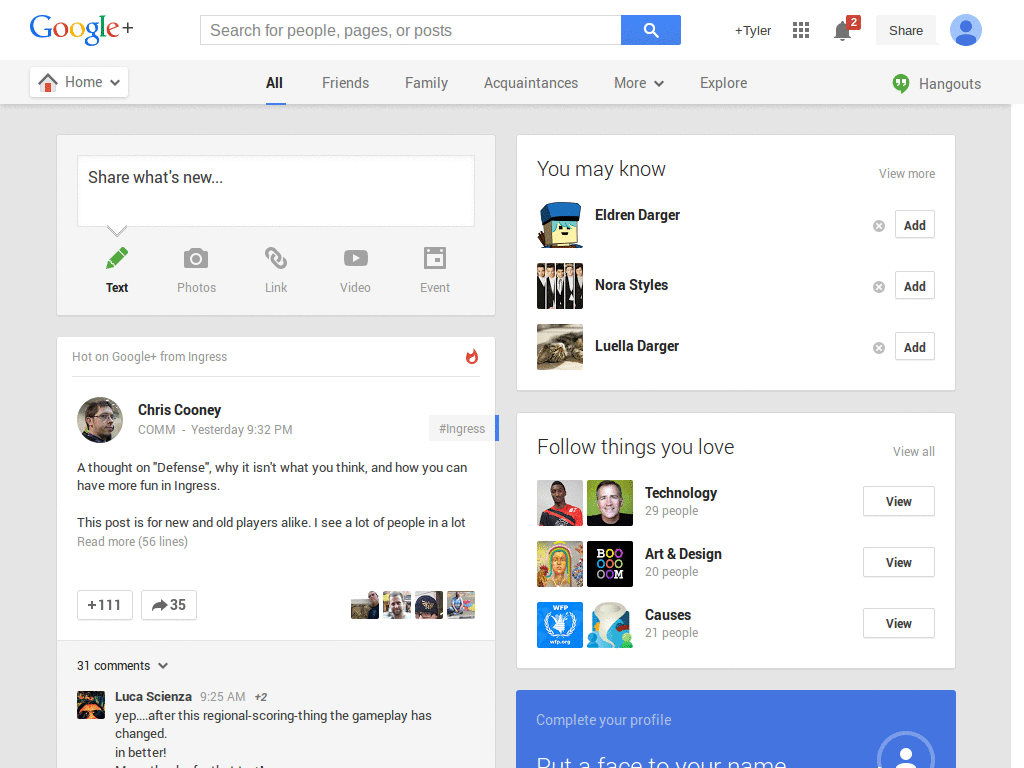Screen dimensions: 1024x768
Task: Open the #Ingress hashtag tag
Action: click(x=462, y=428)
